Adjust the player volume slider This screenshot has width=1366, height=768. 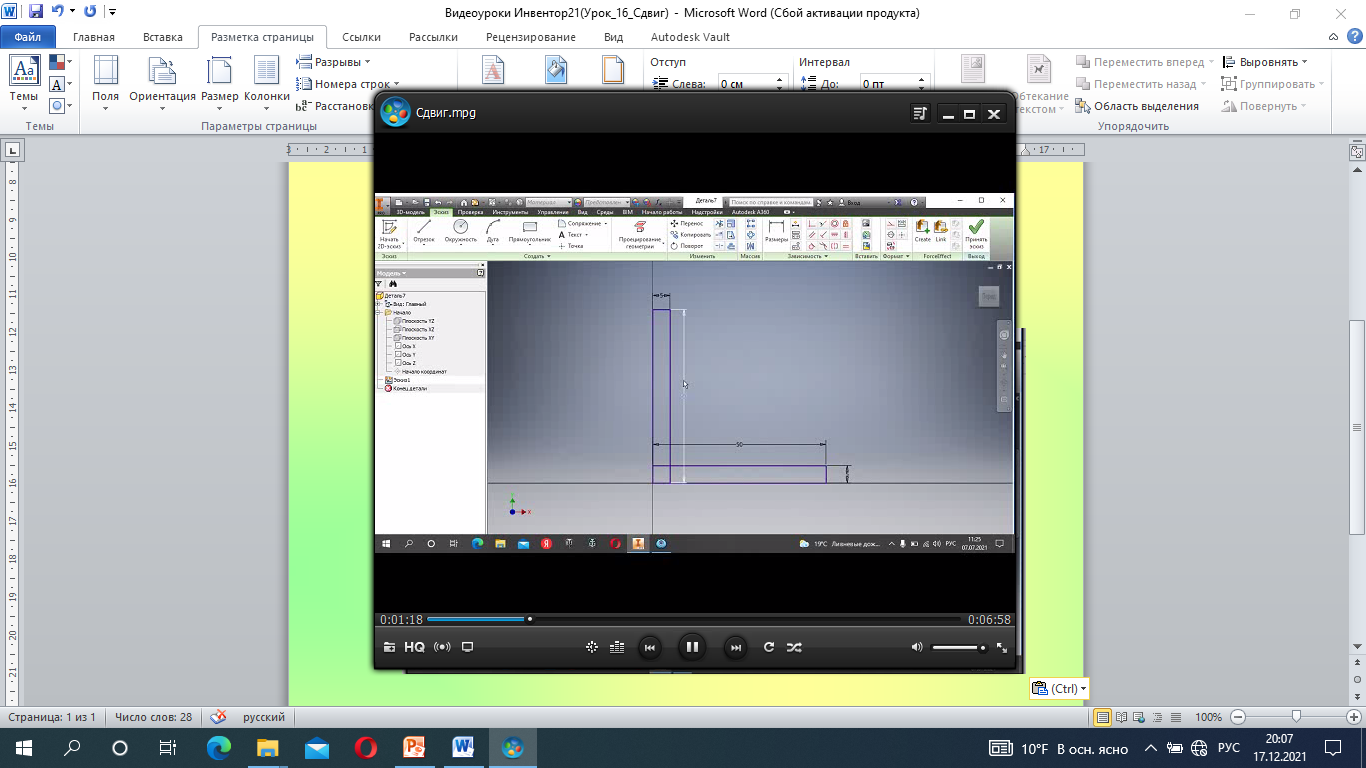point(959,648)
